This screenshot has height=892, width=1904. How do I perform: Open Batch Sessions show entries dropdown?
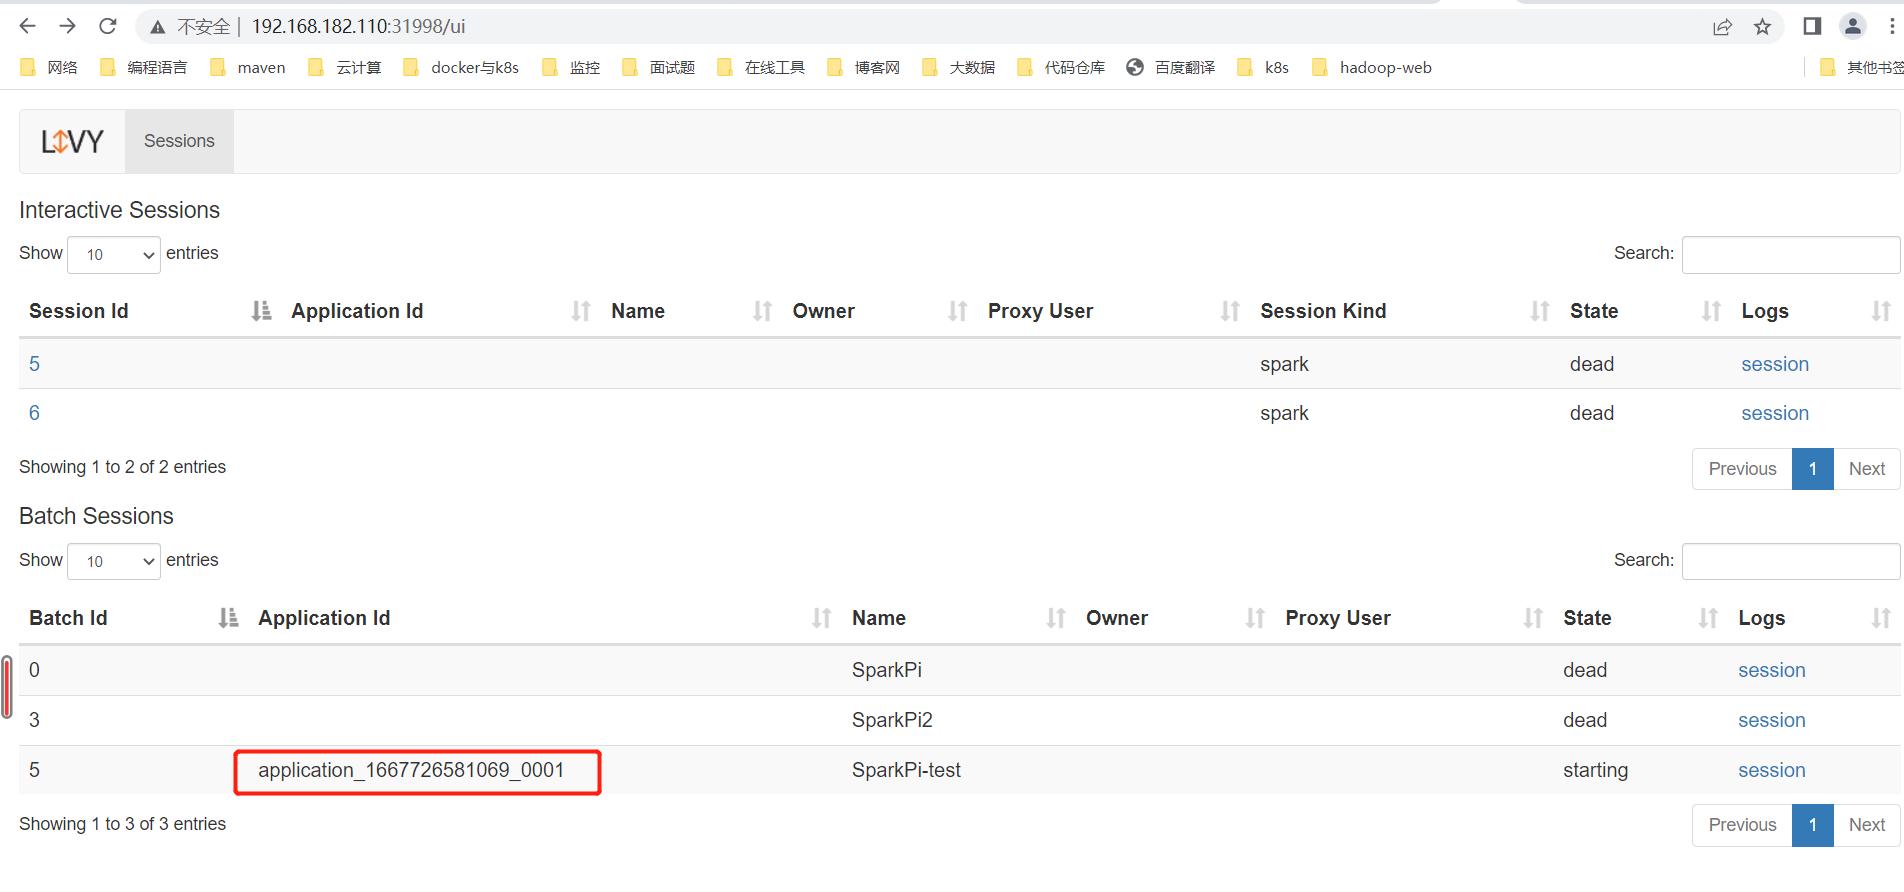[114, 561]
